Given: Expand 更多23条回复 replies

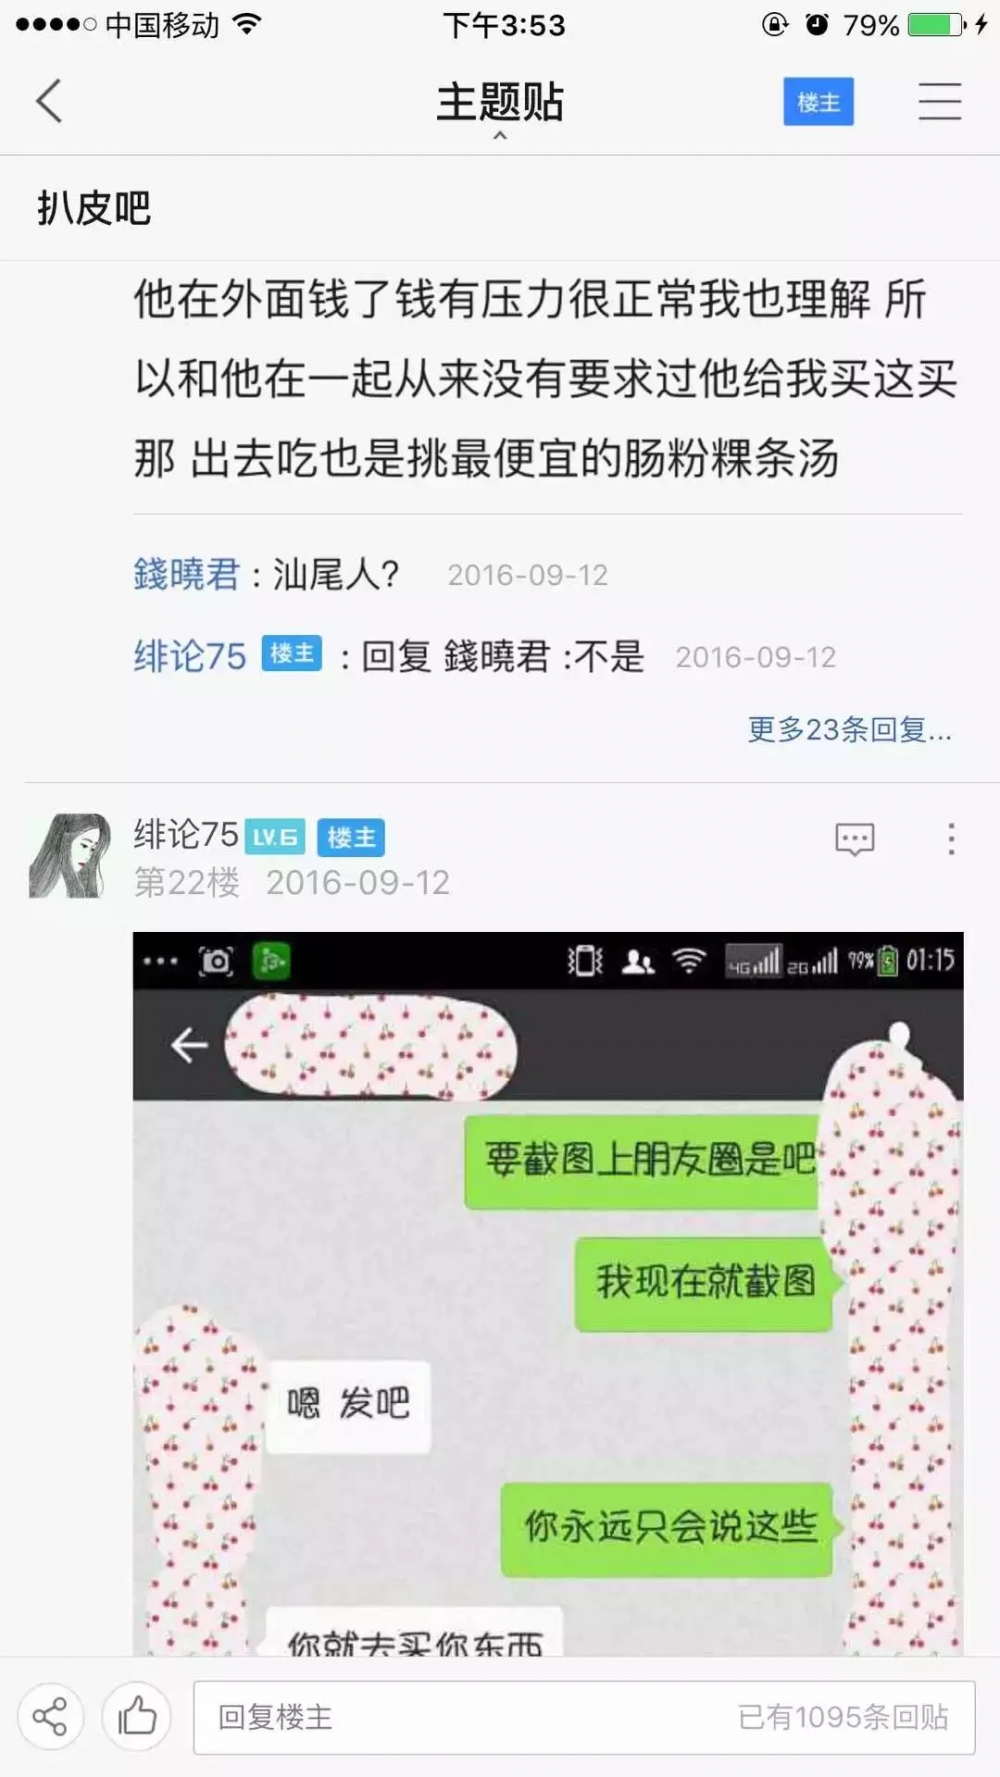Looking at the screenshot, I should point(849,729).
